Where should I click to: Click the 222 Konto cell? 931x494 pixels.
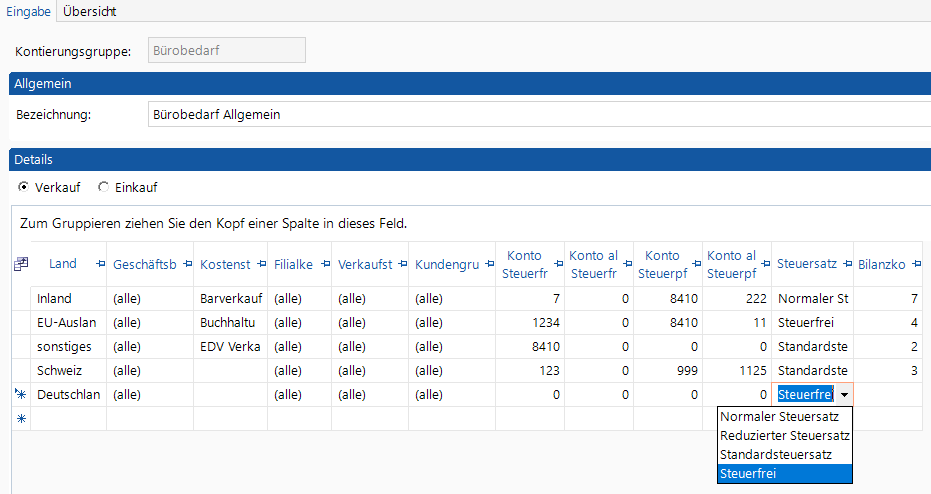pos(737,299)
